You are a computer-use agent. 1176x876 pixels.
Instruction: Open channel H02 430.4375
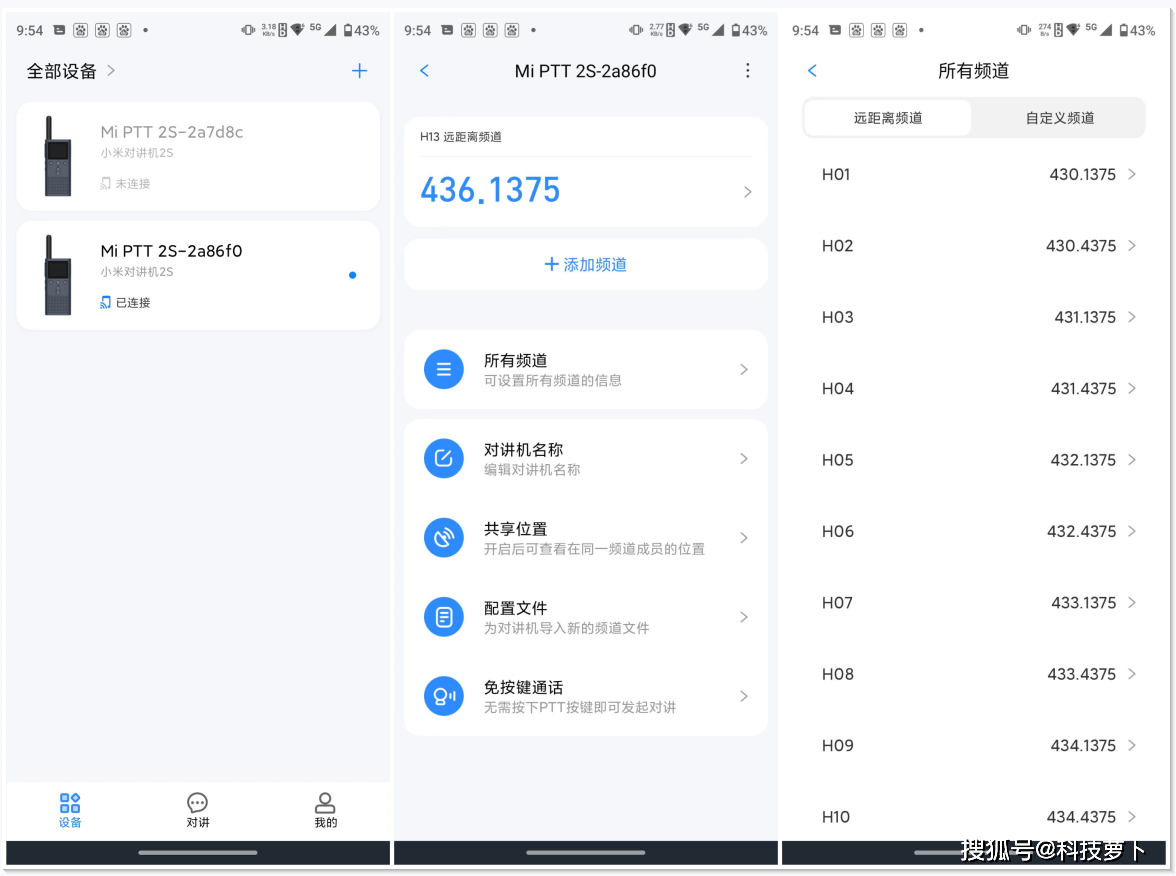tap(974, 245)
